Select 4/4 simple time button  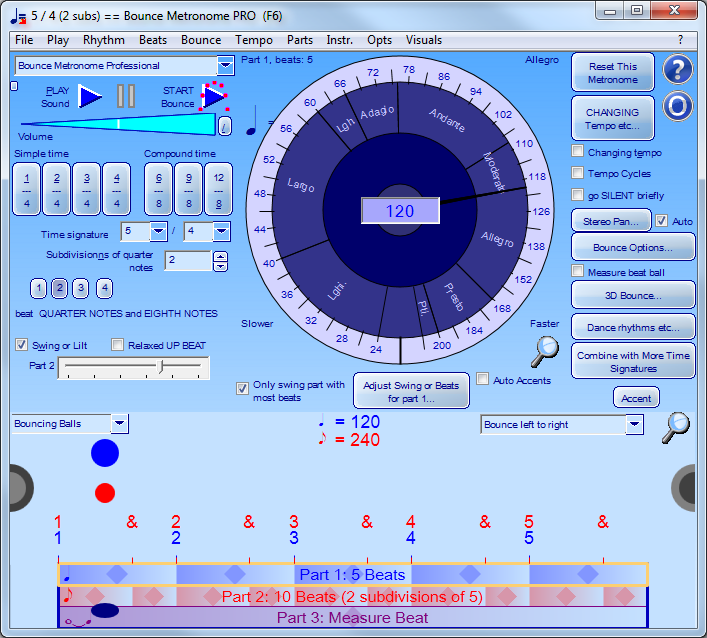[116, 189]
